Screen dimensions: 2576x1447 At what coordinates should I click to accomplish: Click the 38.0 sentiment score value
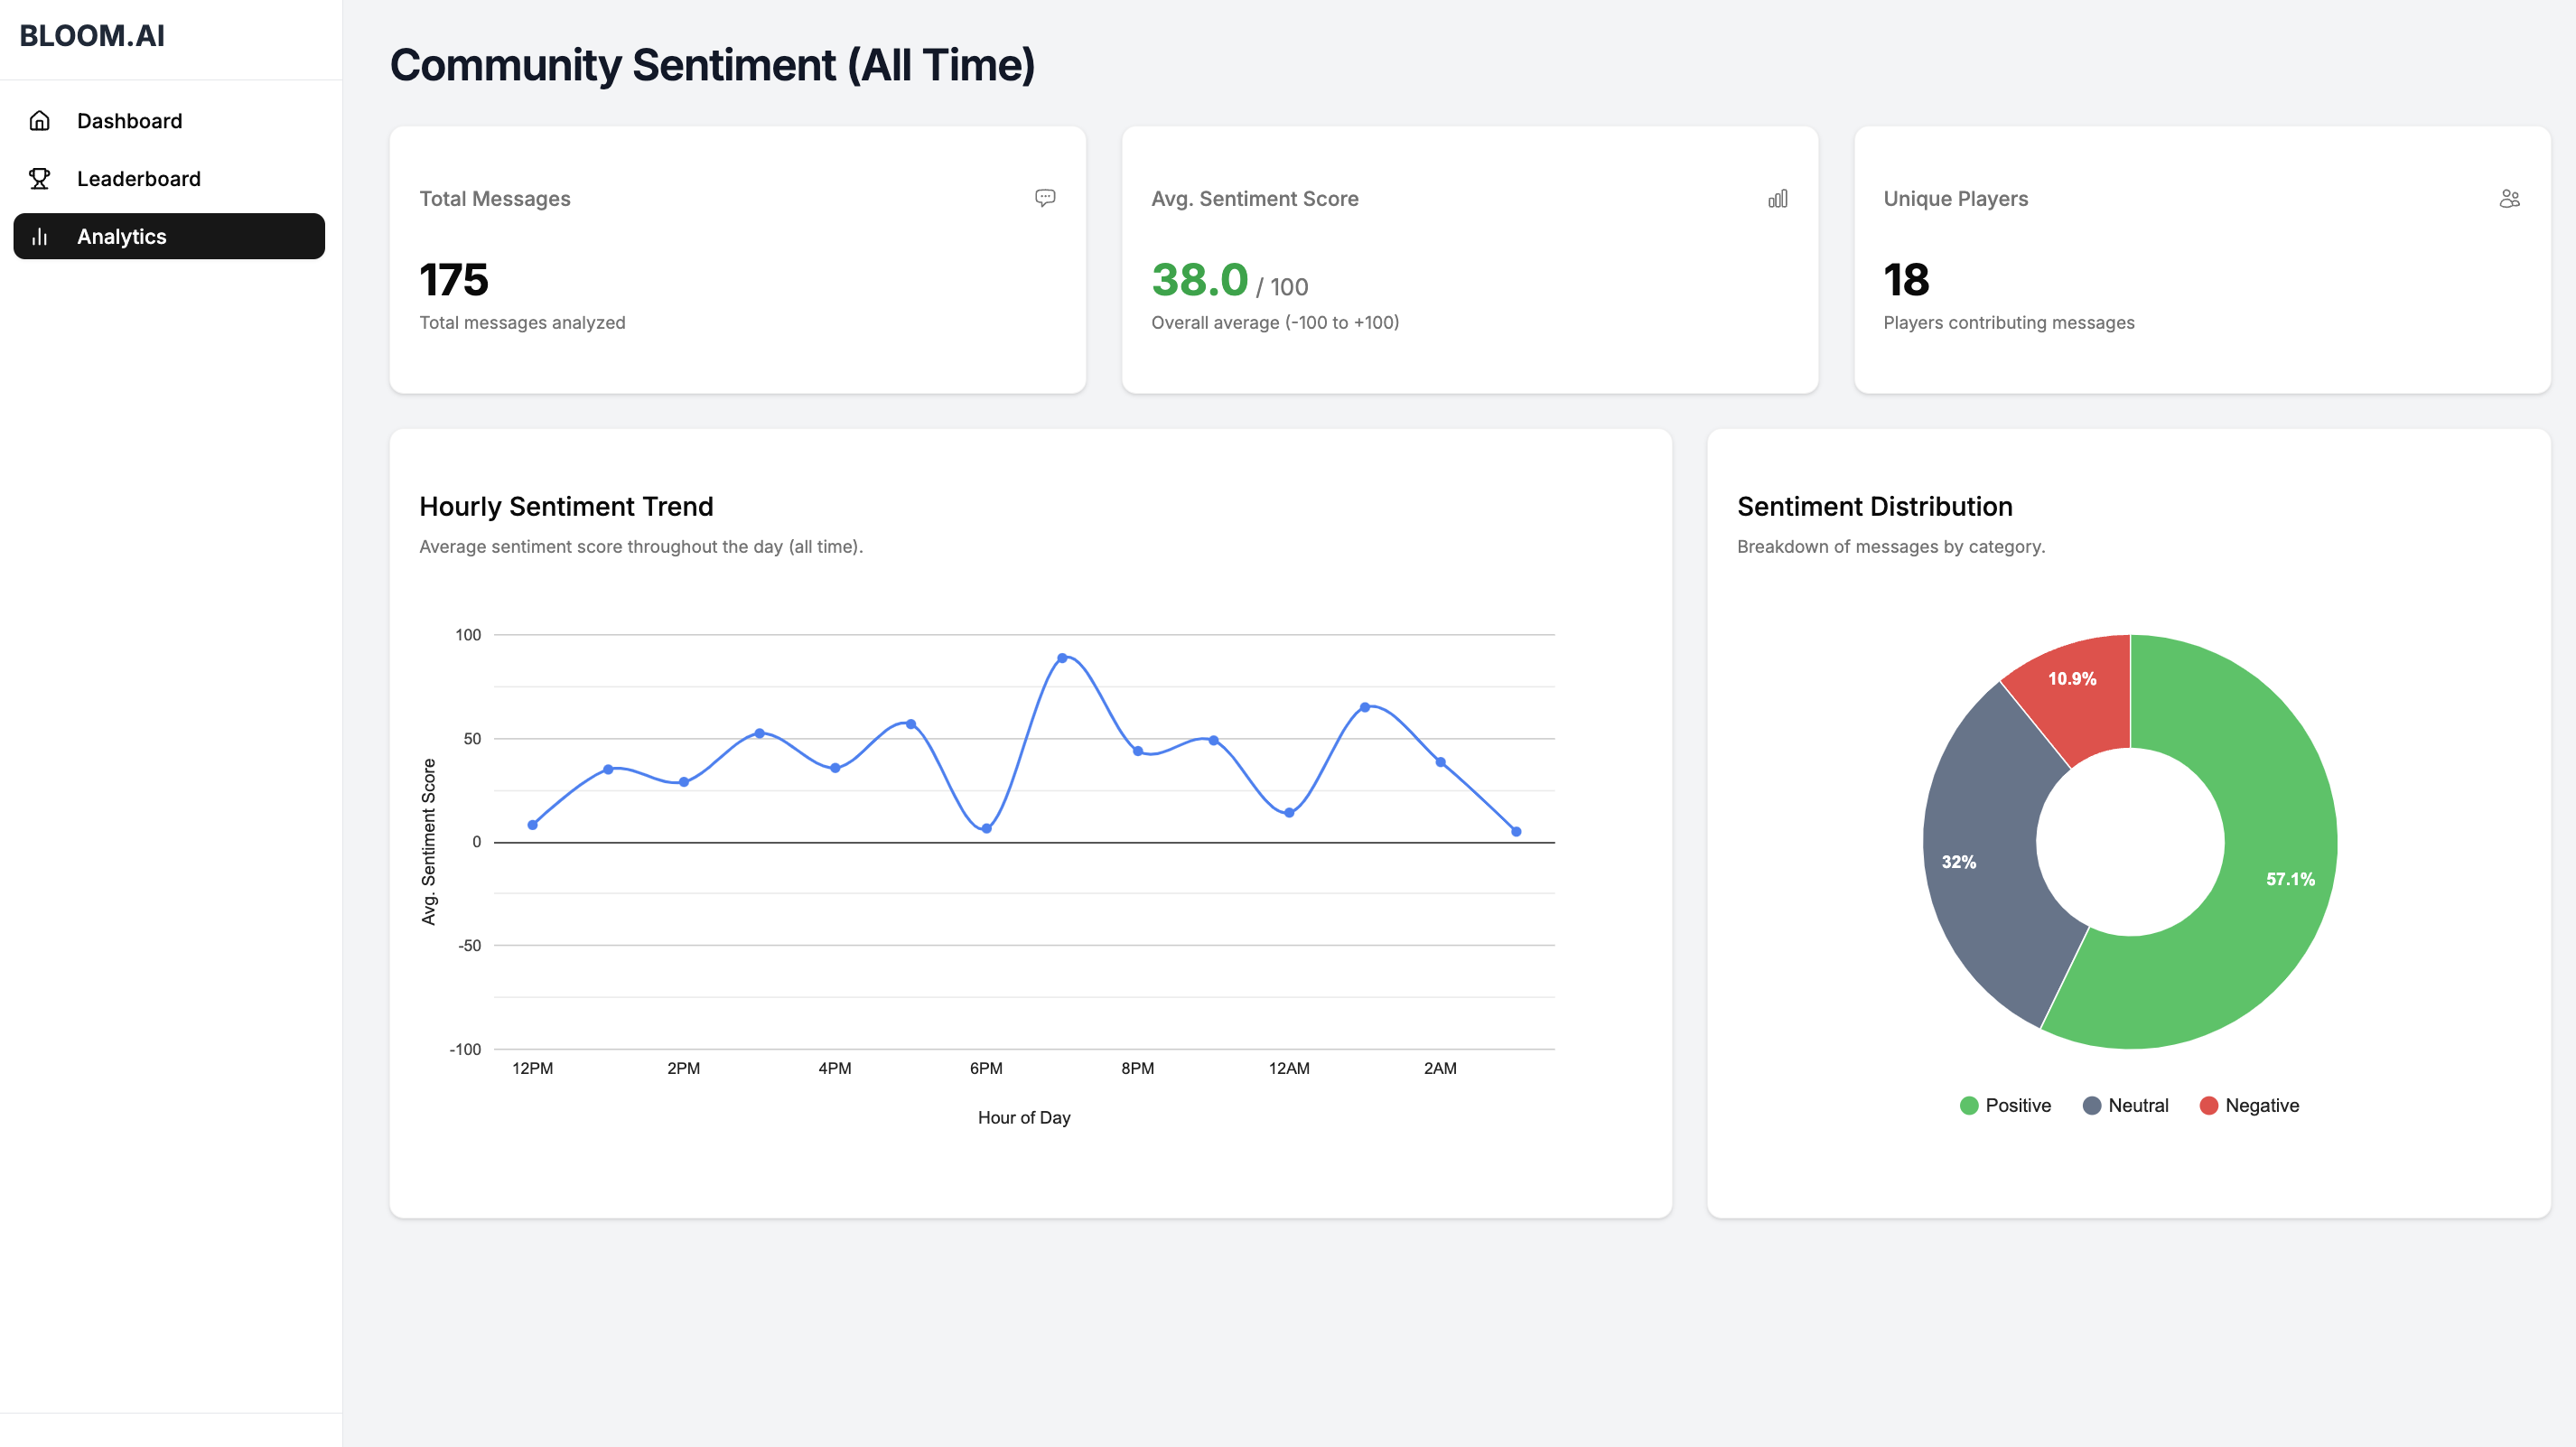tap(1199, 280)
